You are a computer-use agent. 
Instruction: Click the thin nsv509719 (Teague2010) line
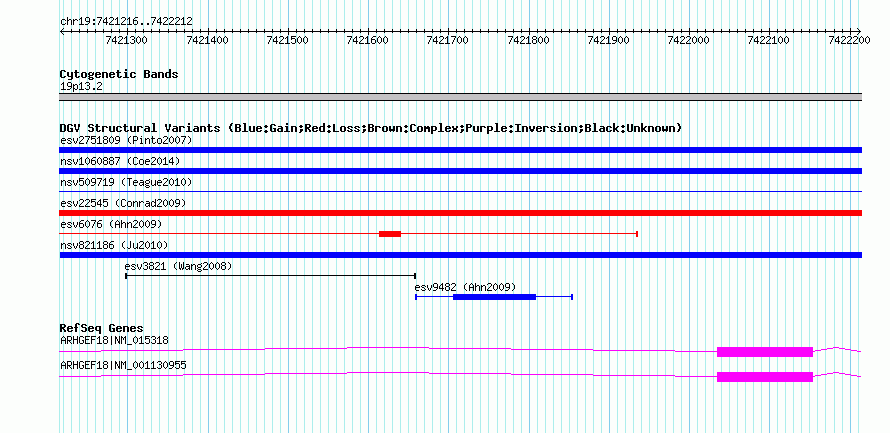460,192
